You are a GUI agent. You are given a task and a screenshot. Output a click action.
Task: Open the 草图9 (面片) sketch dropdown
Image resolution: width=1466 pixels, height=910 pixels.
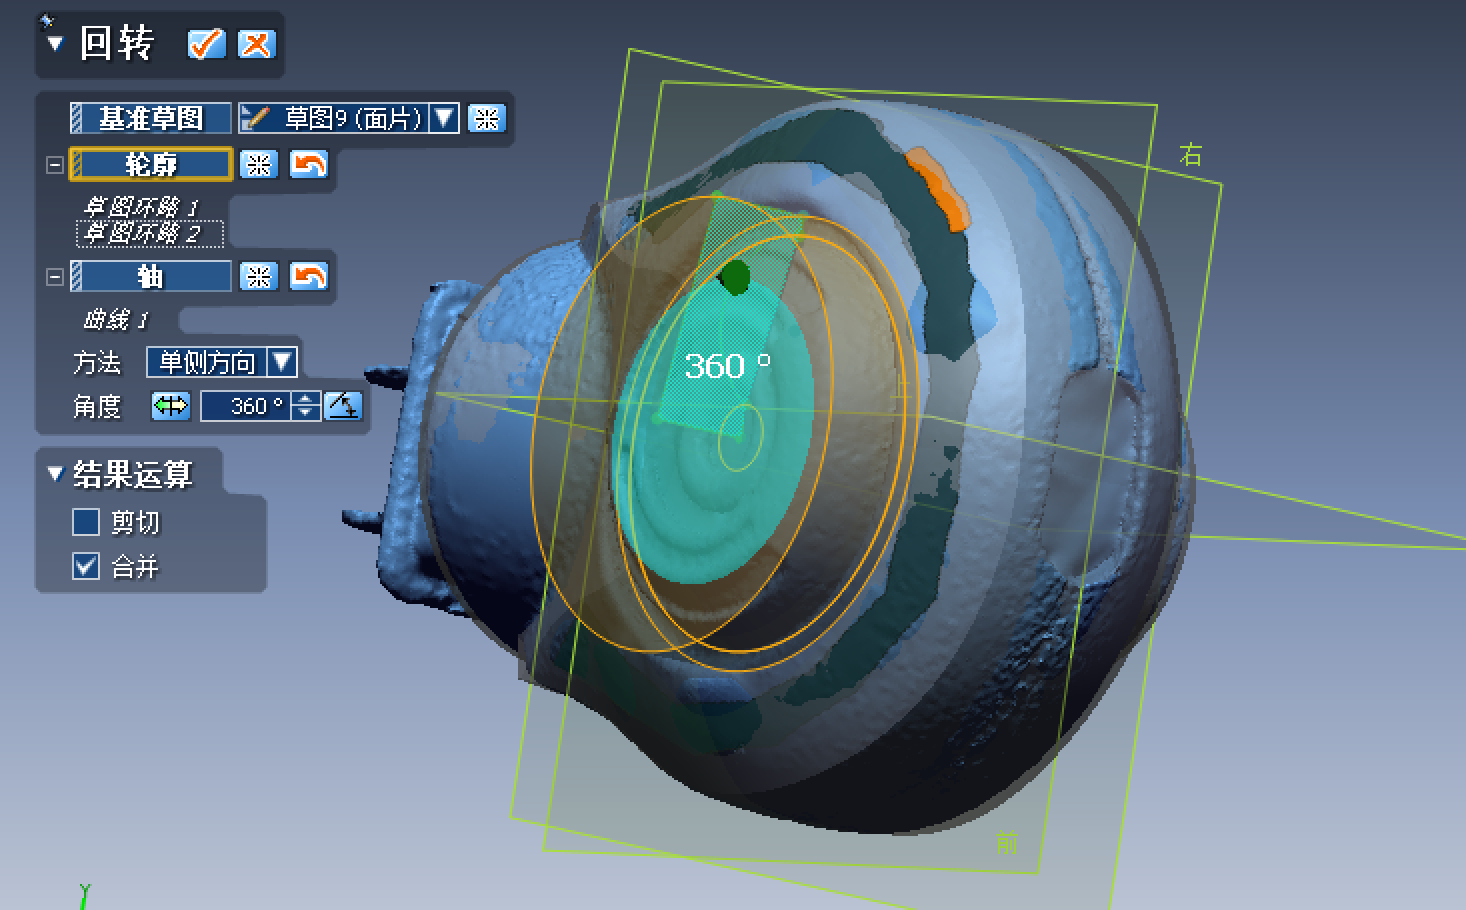tap(444, 118)
